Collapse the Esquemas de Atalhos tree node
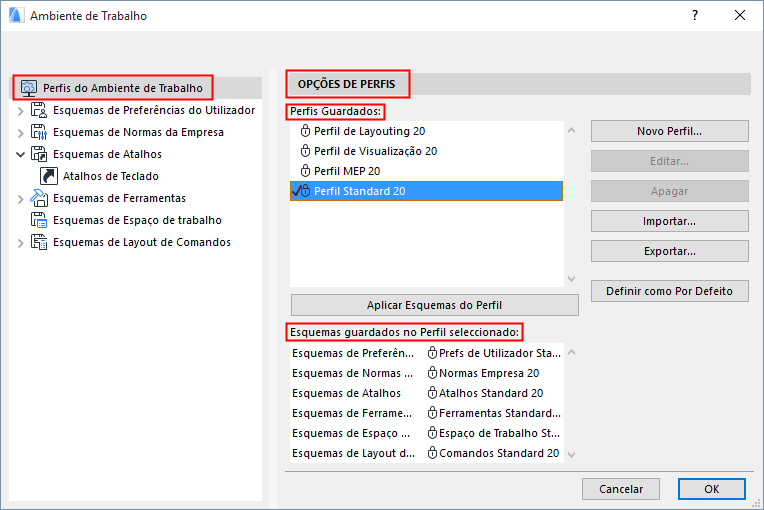764x510 pixels. pos(20,154)
